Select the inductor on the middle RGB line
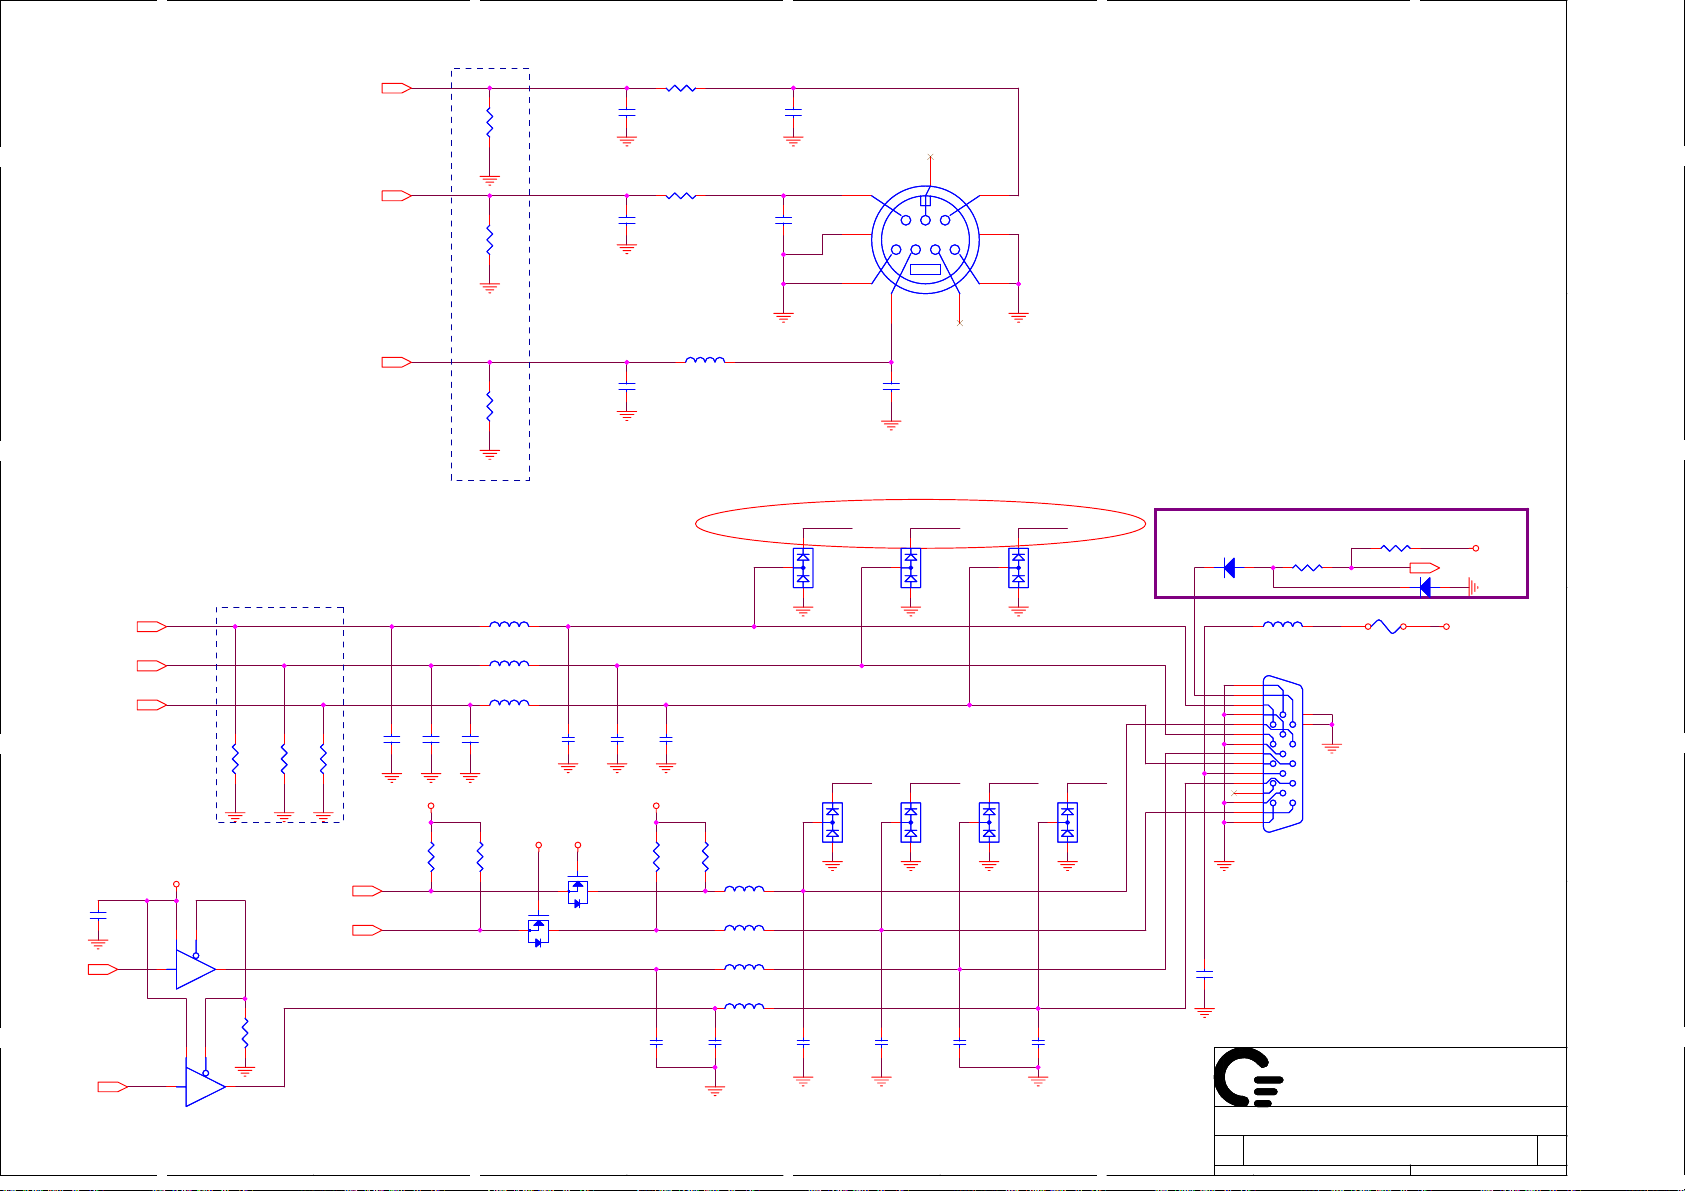This screenshot has height=1191, width=1685. point(509,664)
